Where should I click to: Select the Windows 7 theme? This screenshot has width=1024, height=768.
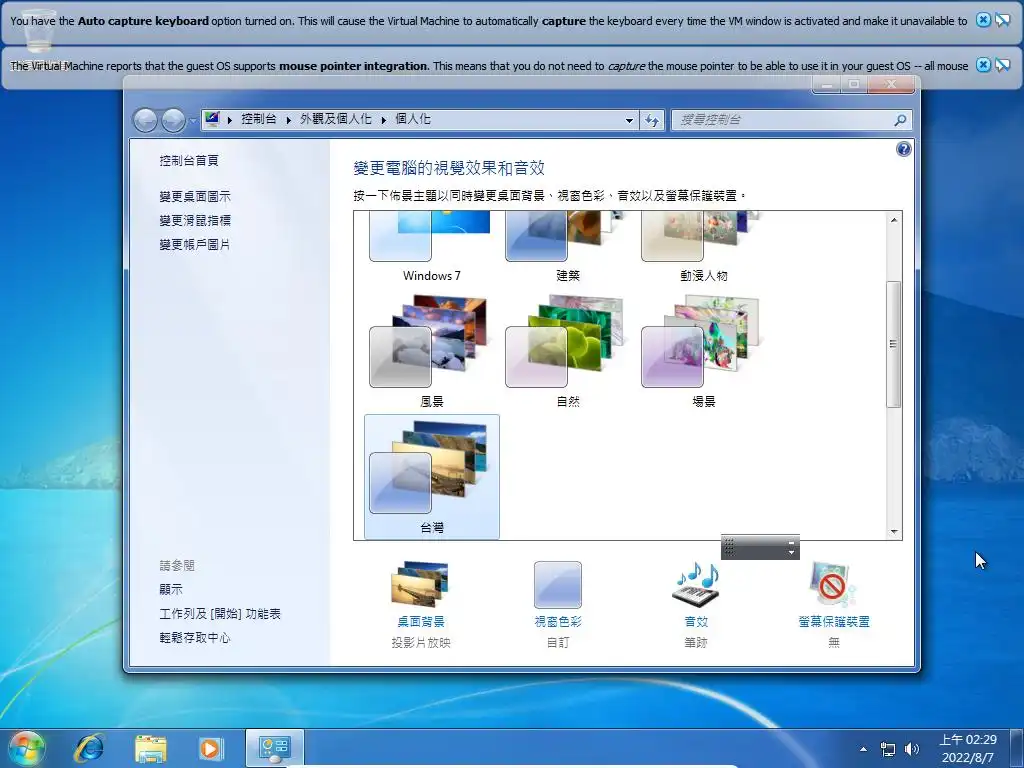(x=432, y=248)
